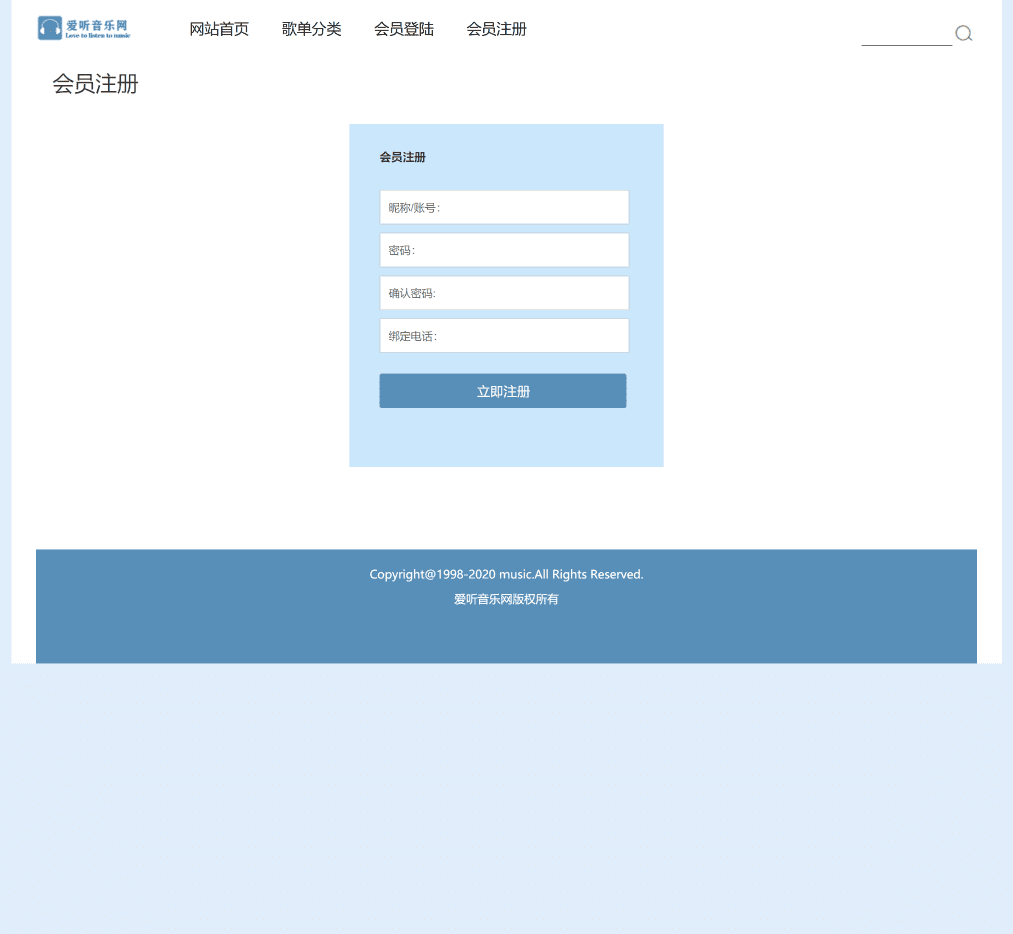Image resolution: width=1013 pixels, height=934 pixels.
Task: Click 爱听音乐网版权所有 footer text
Action: pyautogui.click(x=506, y=599)
